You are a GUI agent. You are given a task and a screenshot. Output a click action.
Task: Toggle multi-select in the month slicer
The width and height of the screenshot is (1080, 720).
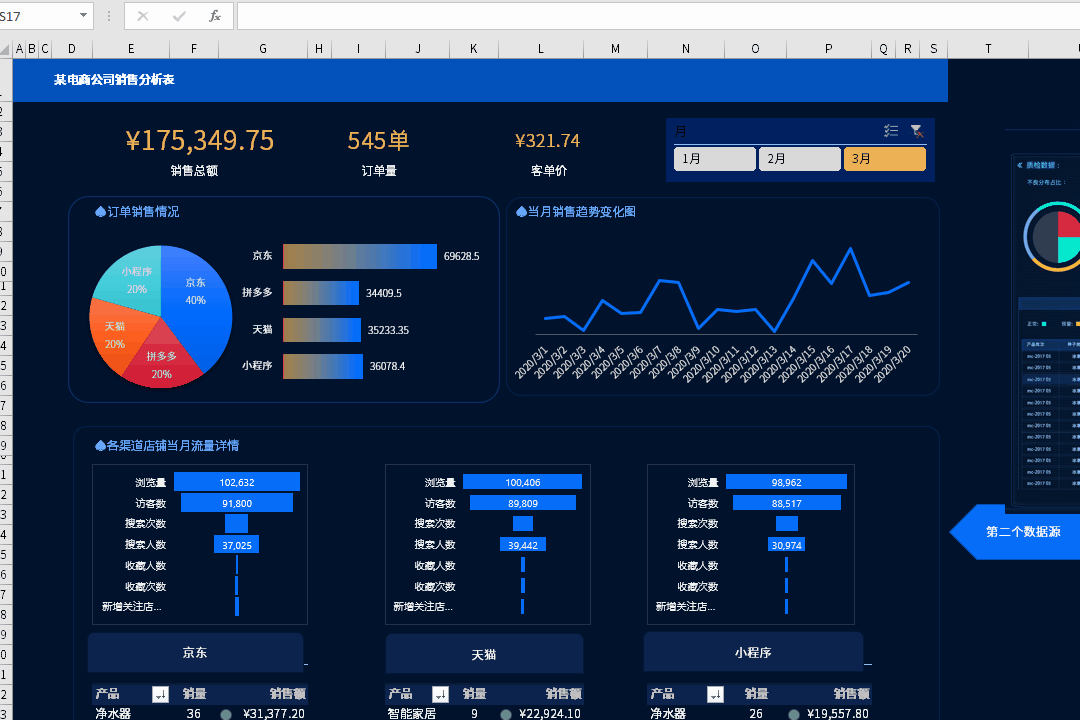[x=891, y=130]
